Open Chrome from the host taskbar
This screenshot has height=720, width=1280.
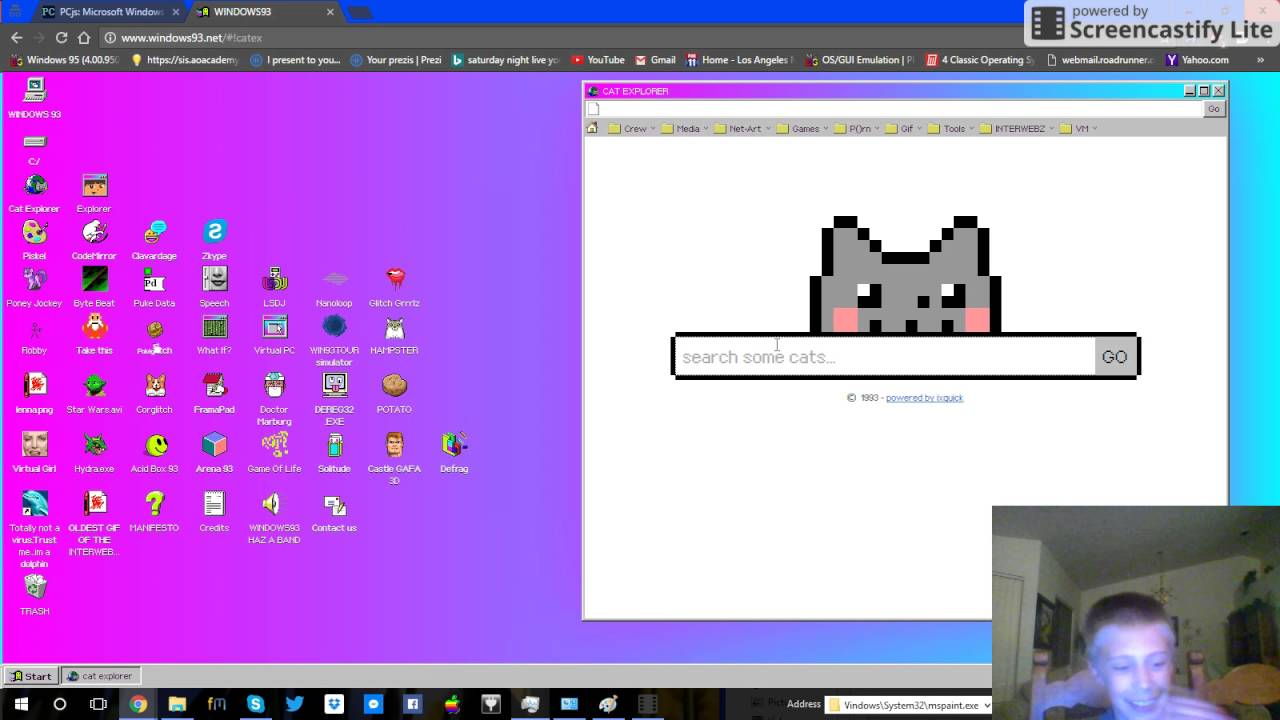[138, 705]
